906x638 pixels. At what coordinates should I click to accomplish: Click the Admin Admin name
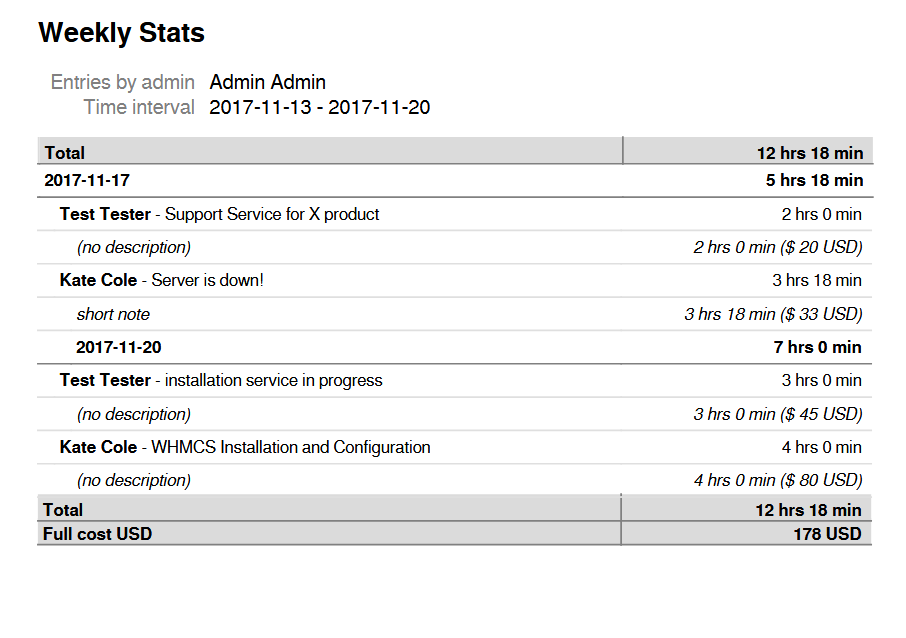[x=267, y=82]
